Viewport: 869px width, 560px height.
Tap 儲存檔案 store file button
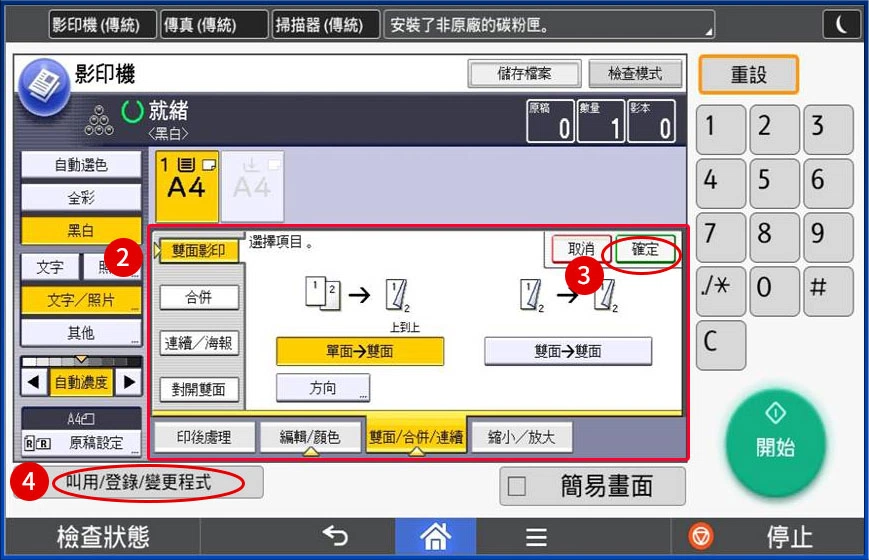[524, 74]
